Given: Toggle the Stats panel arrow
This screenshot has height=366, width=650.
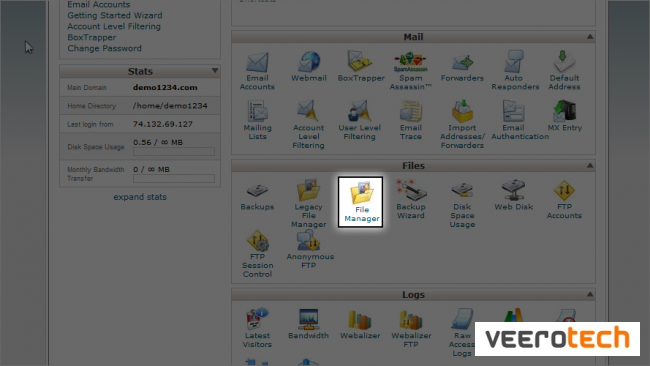Looking at the screenshot, I should [215, 71].
